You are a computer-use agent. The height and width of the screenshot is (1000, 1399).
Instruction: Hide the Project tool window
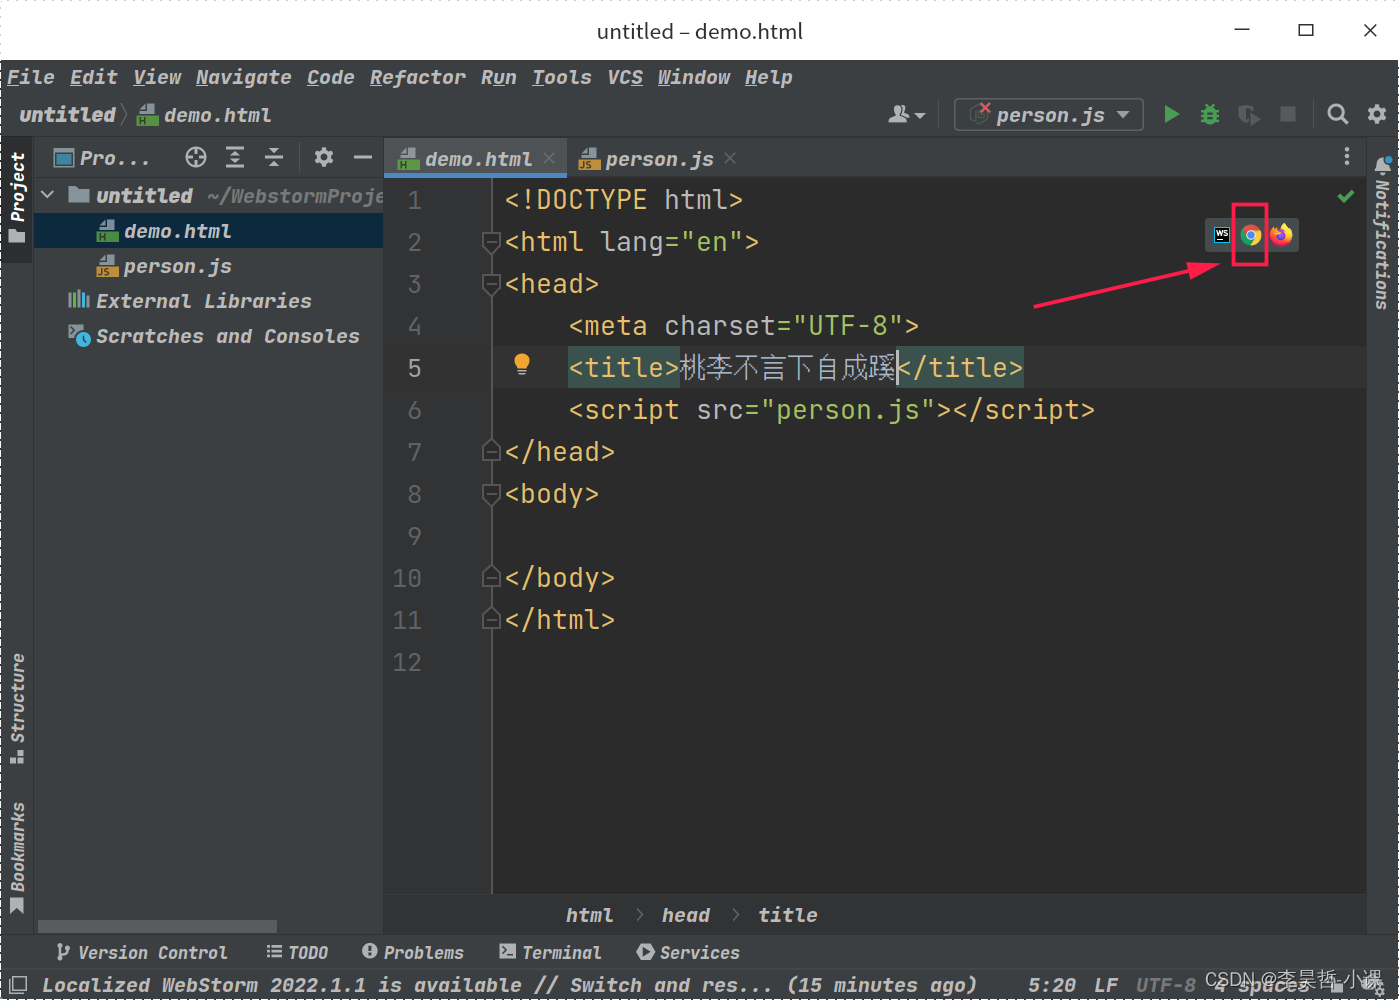tap(362, 157)
